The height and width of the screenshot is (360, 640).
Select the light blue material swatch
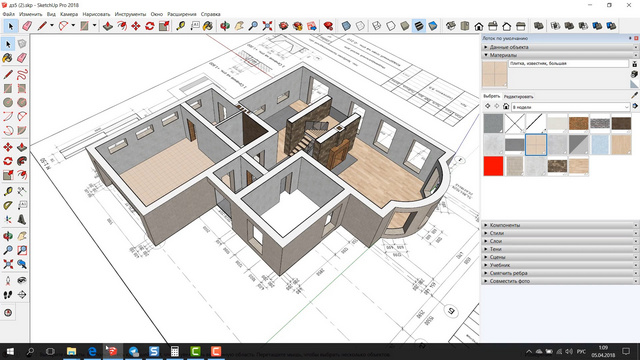click(x=600, y=144)
